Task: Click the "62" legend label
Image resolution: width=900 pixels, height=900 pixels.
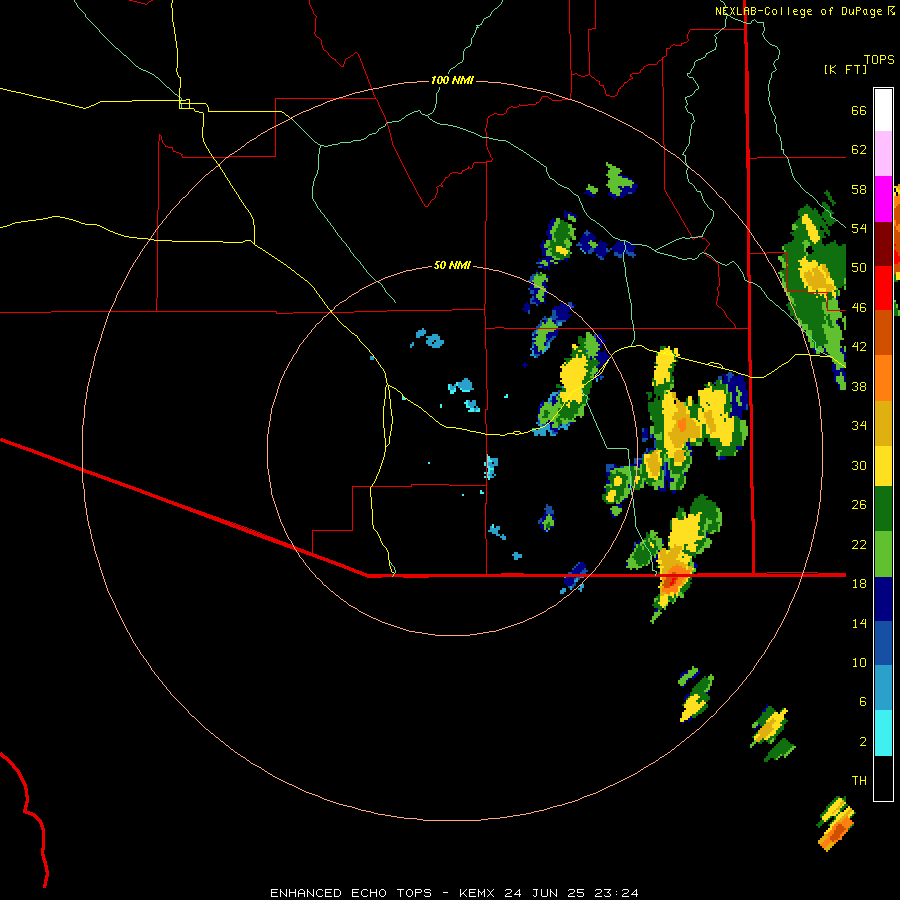Action: [x=859, y=150]
